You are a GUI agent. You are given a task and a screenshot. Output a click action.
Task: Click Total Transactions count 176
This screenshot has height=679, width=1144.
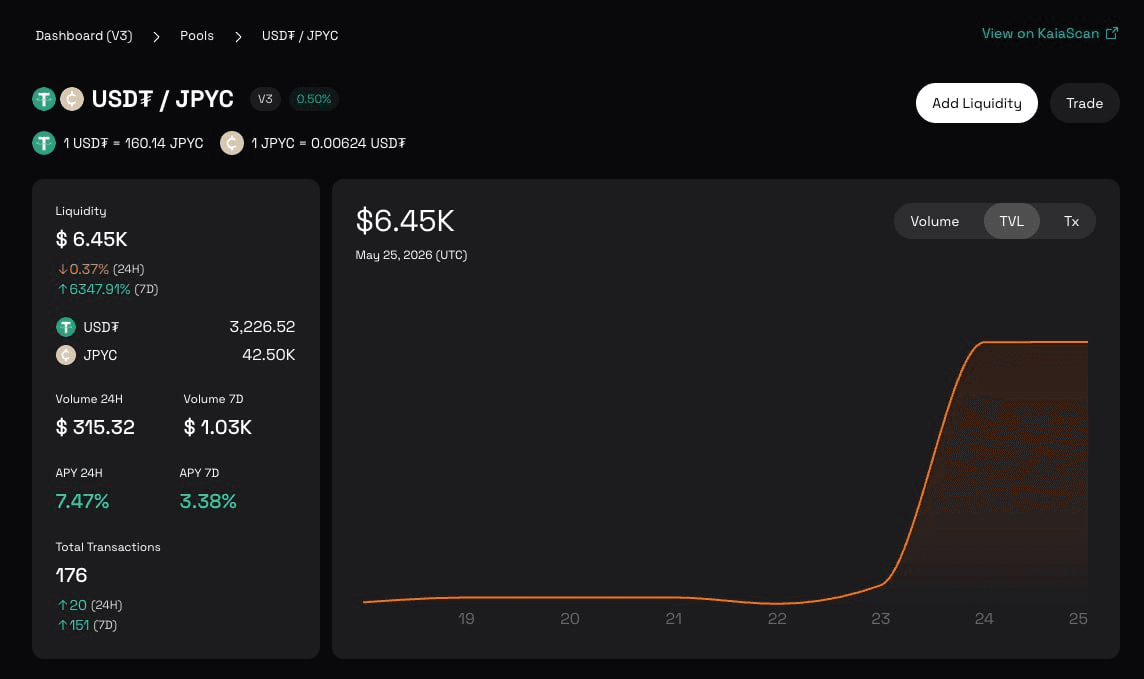(x=72, y=575)
